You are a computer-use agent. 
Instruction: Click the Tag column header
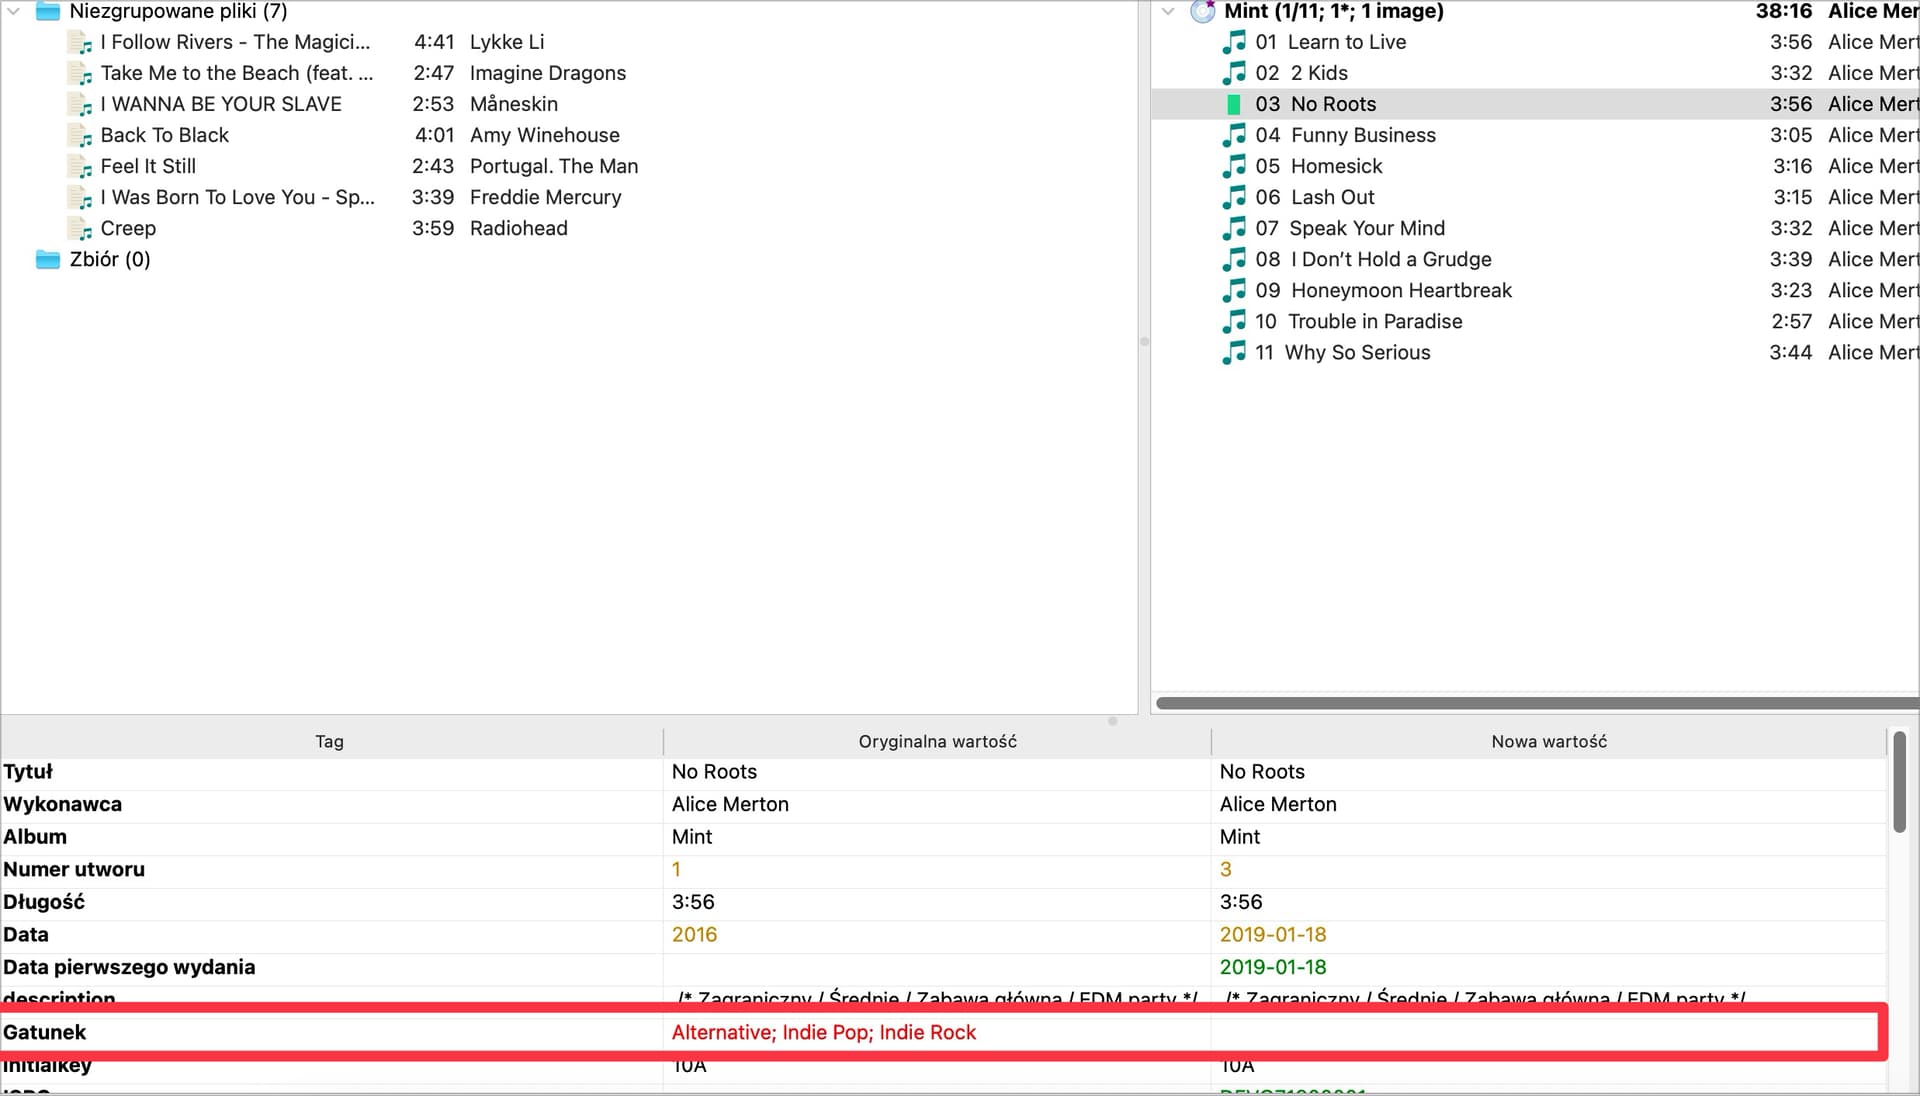tap(329, 742)
